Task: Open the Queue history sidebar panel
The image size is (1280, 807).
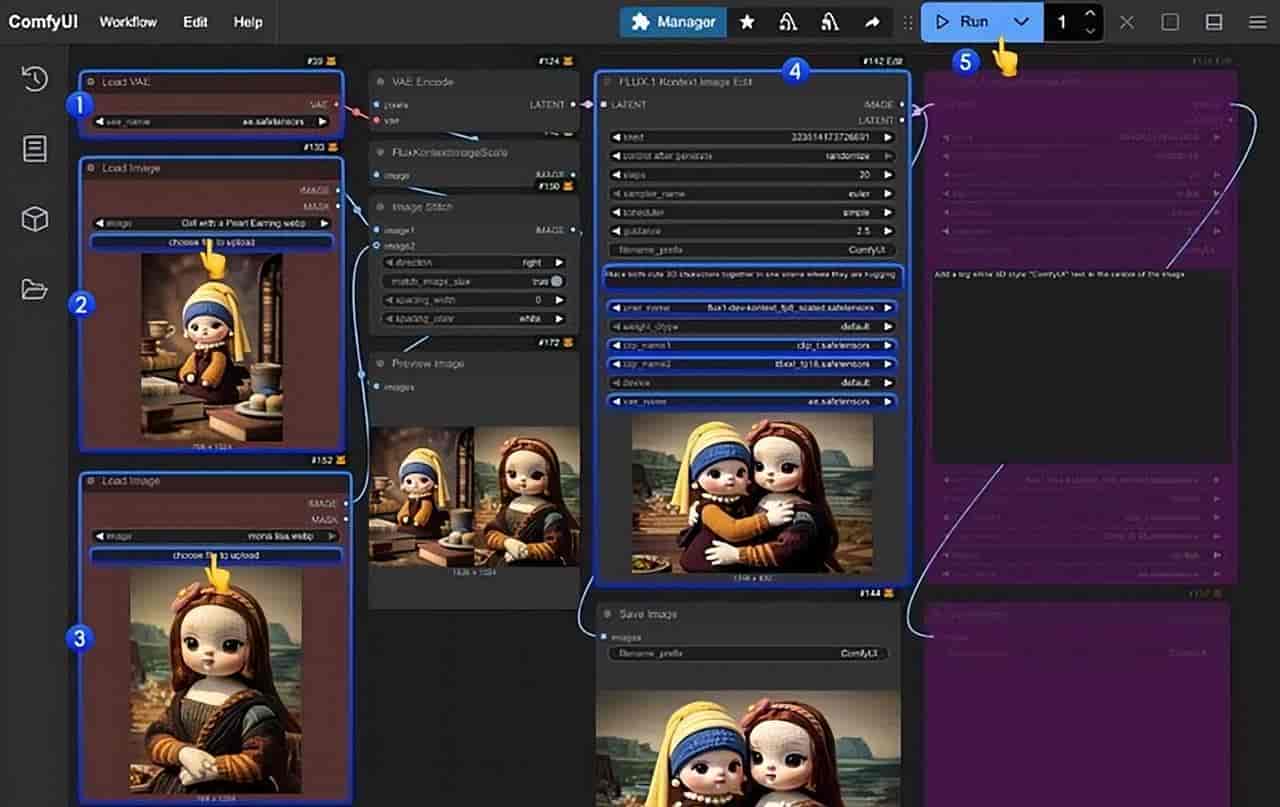Action: (x=35, y=79)
